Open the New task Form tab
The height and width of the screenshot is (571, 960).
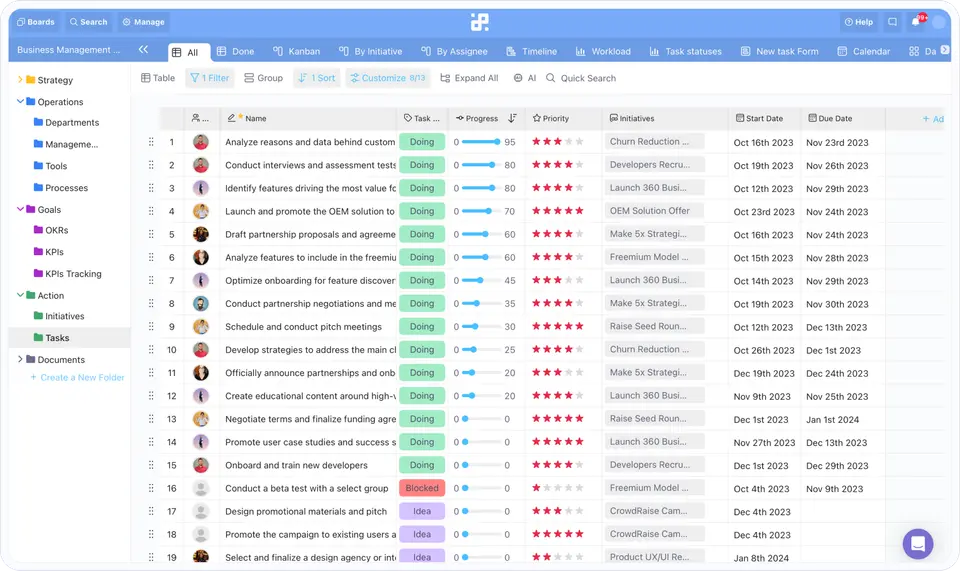click(x=779, y=51)
